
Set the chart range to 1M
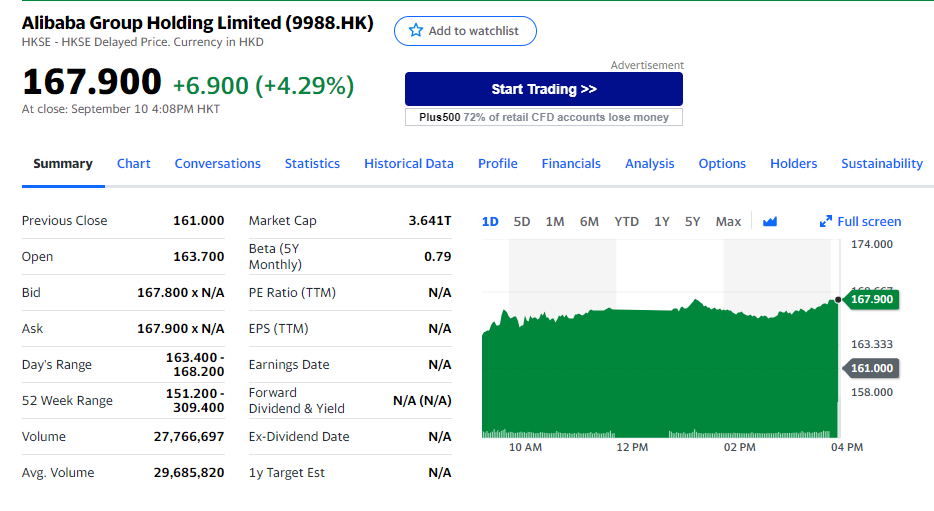point(555,222)
